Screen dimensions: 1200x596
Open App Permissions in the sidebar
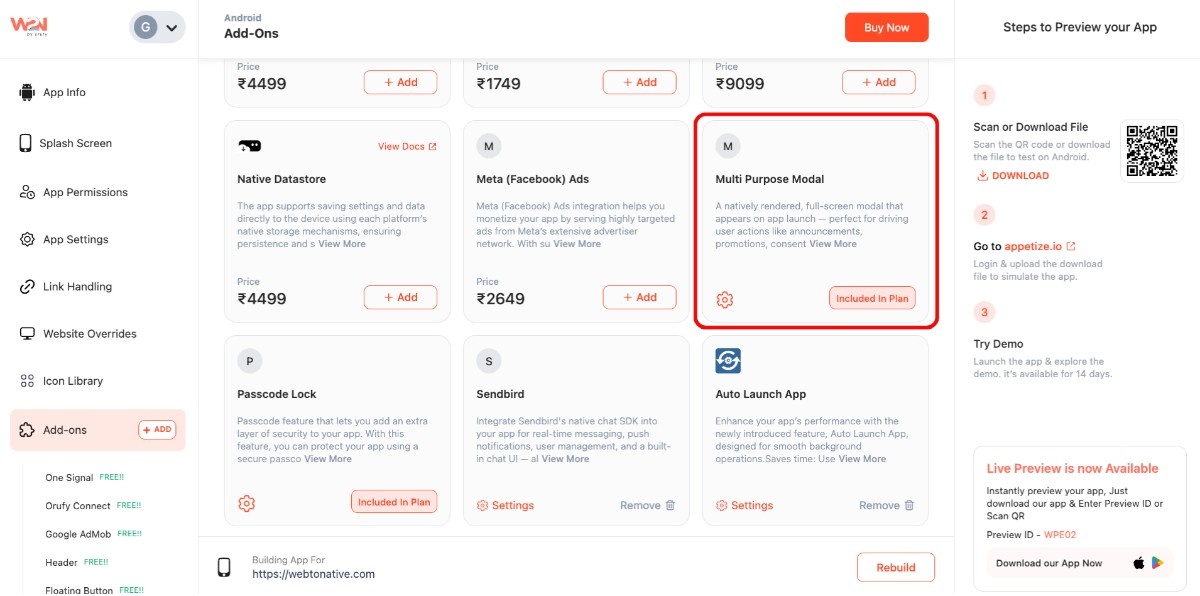point(85,192)
